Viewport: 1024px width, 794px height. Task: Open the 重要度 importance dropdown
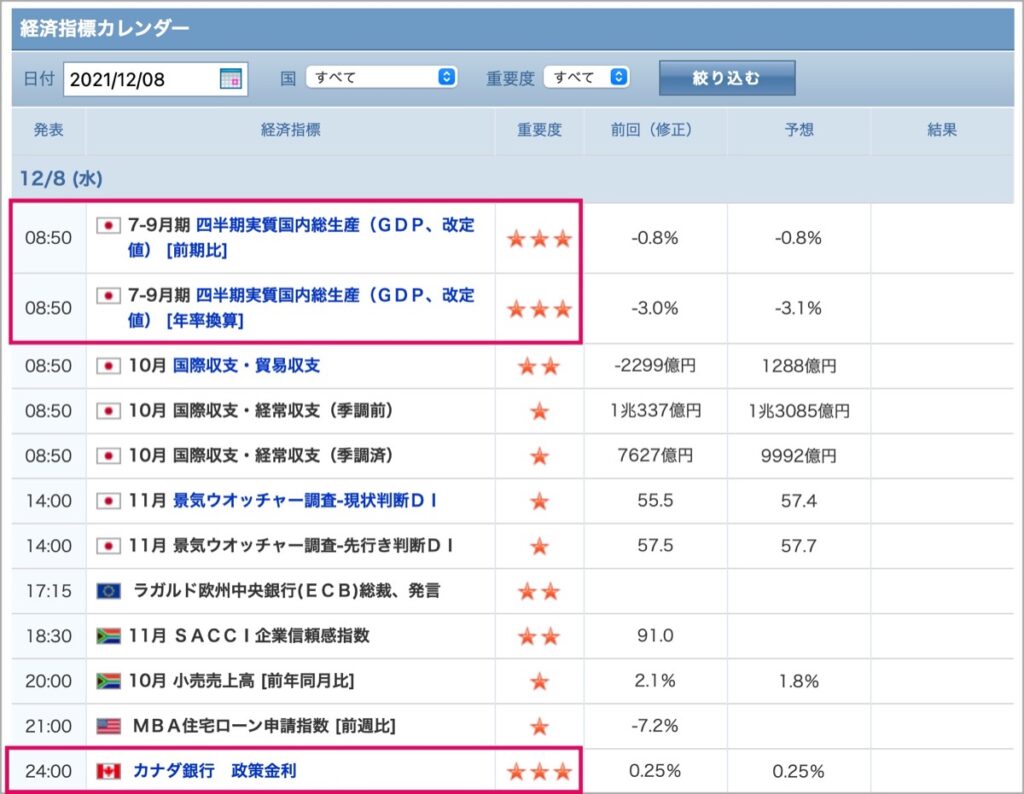[x=586, y=77]
